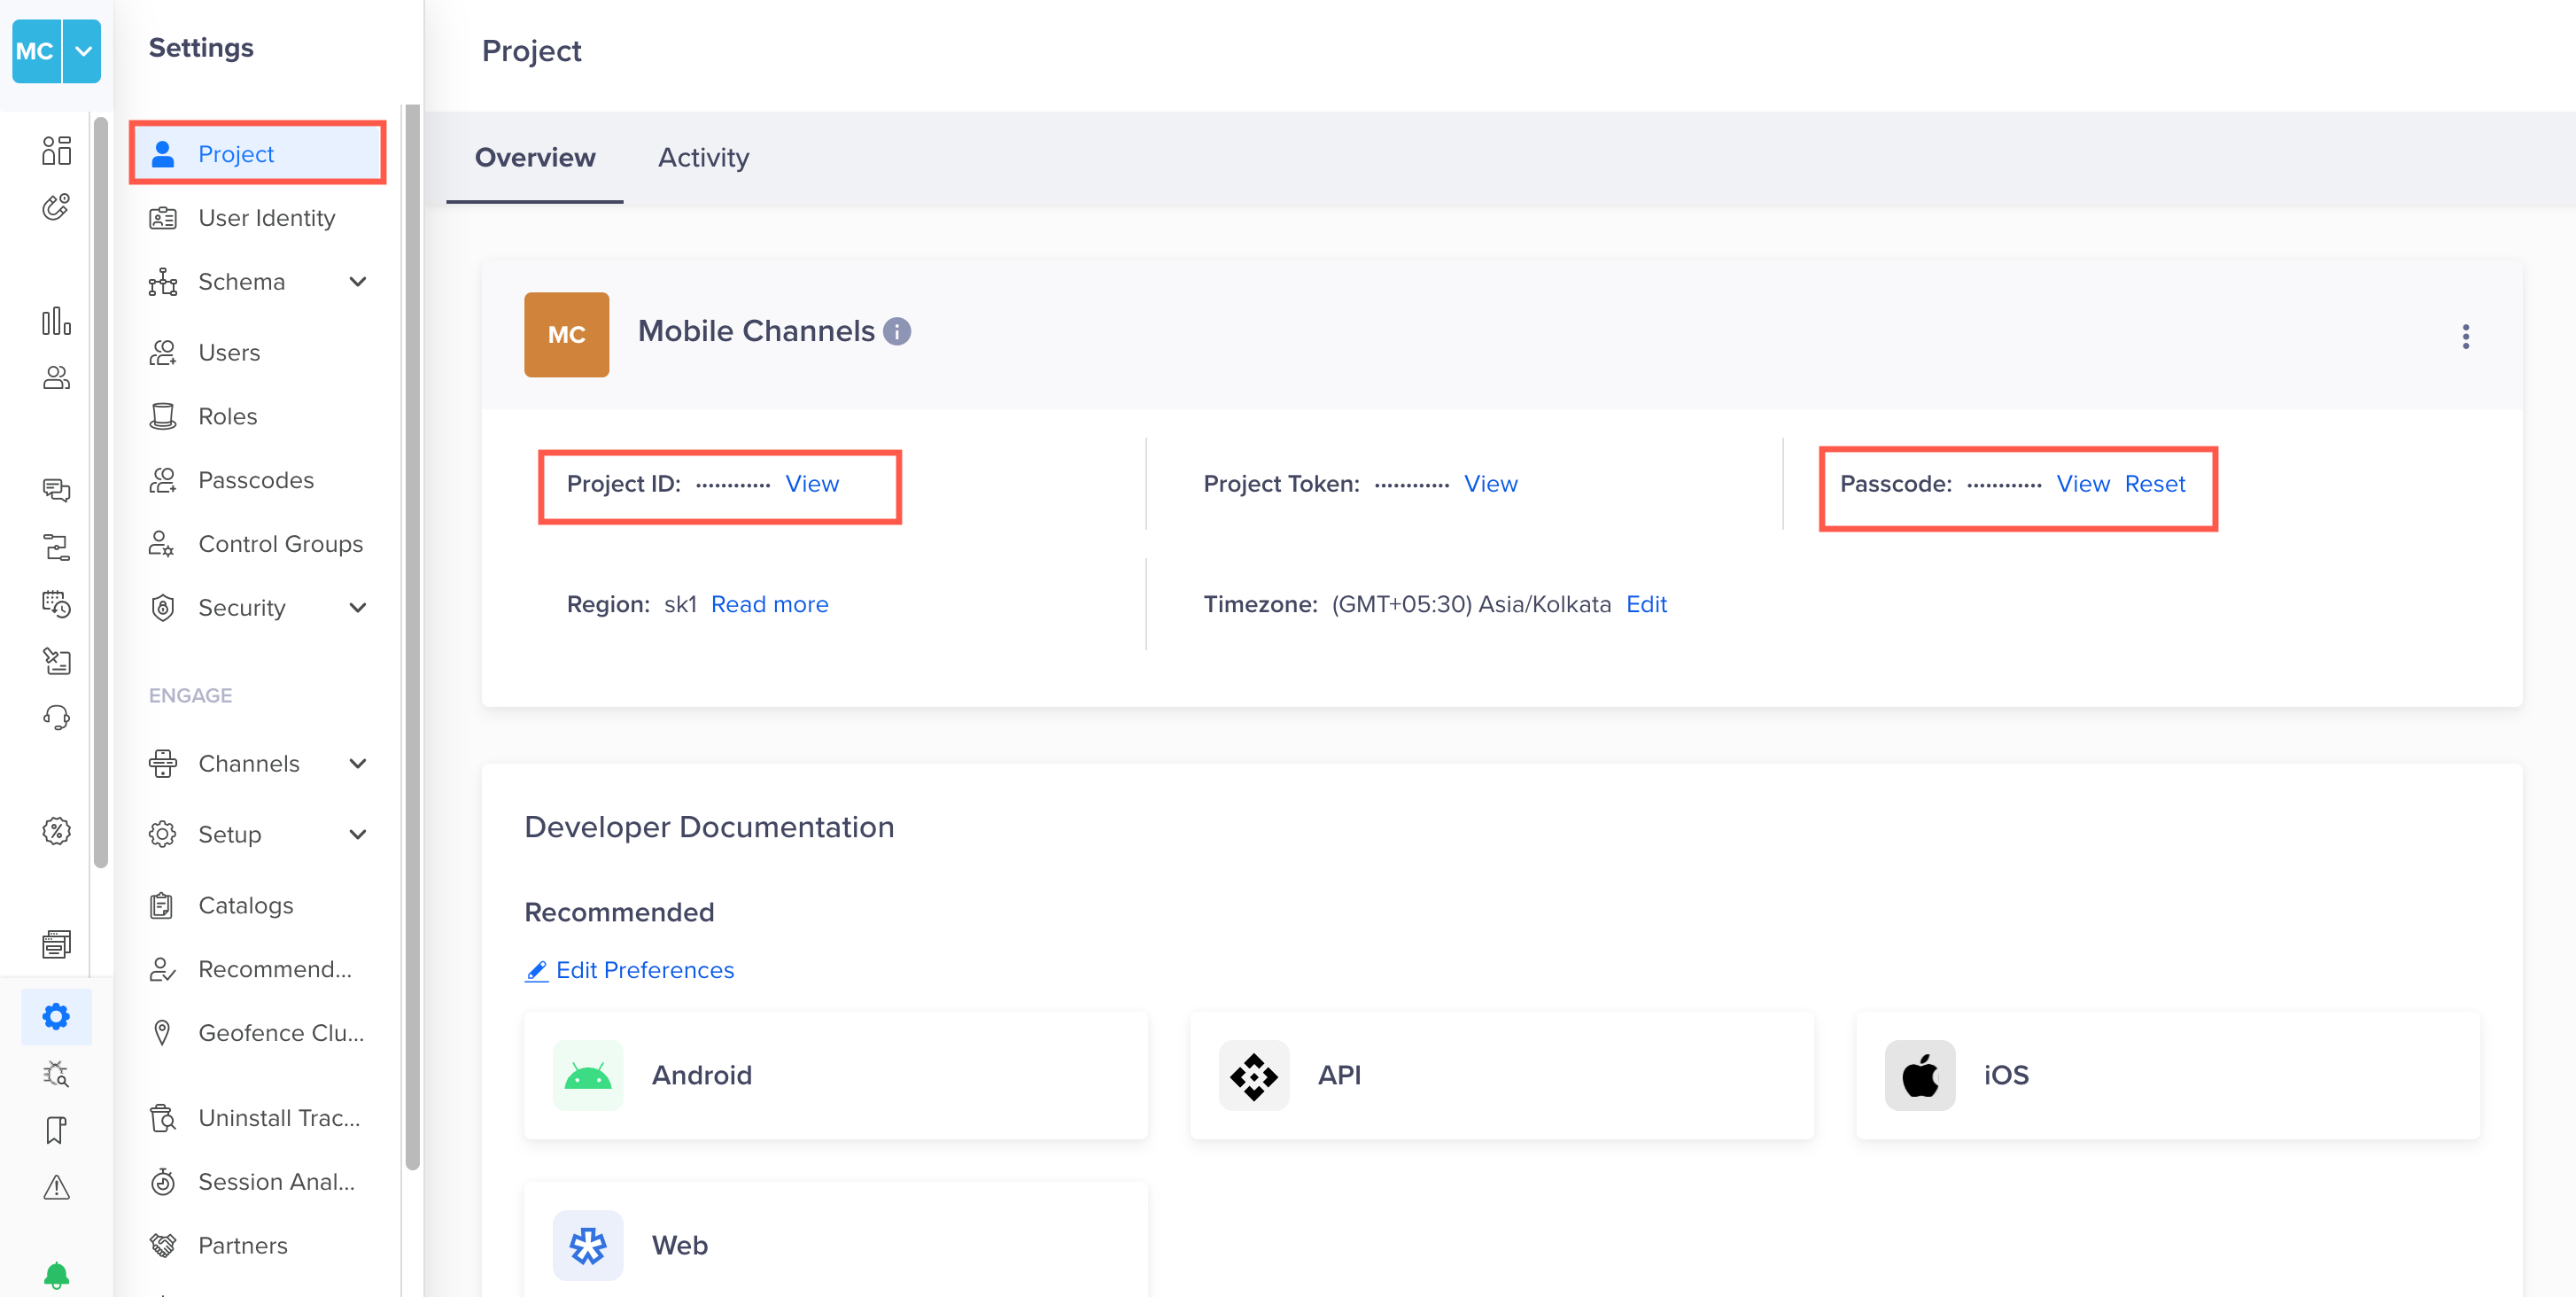2576x1297 pixels.
Task: Expand the Setup settings group
Action: click(x=359, y=833)
